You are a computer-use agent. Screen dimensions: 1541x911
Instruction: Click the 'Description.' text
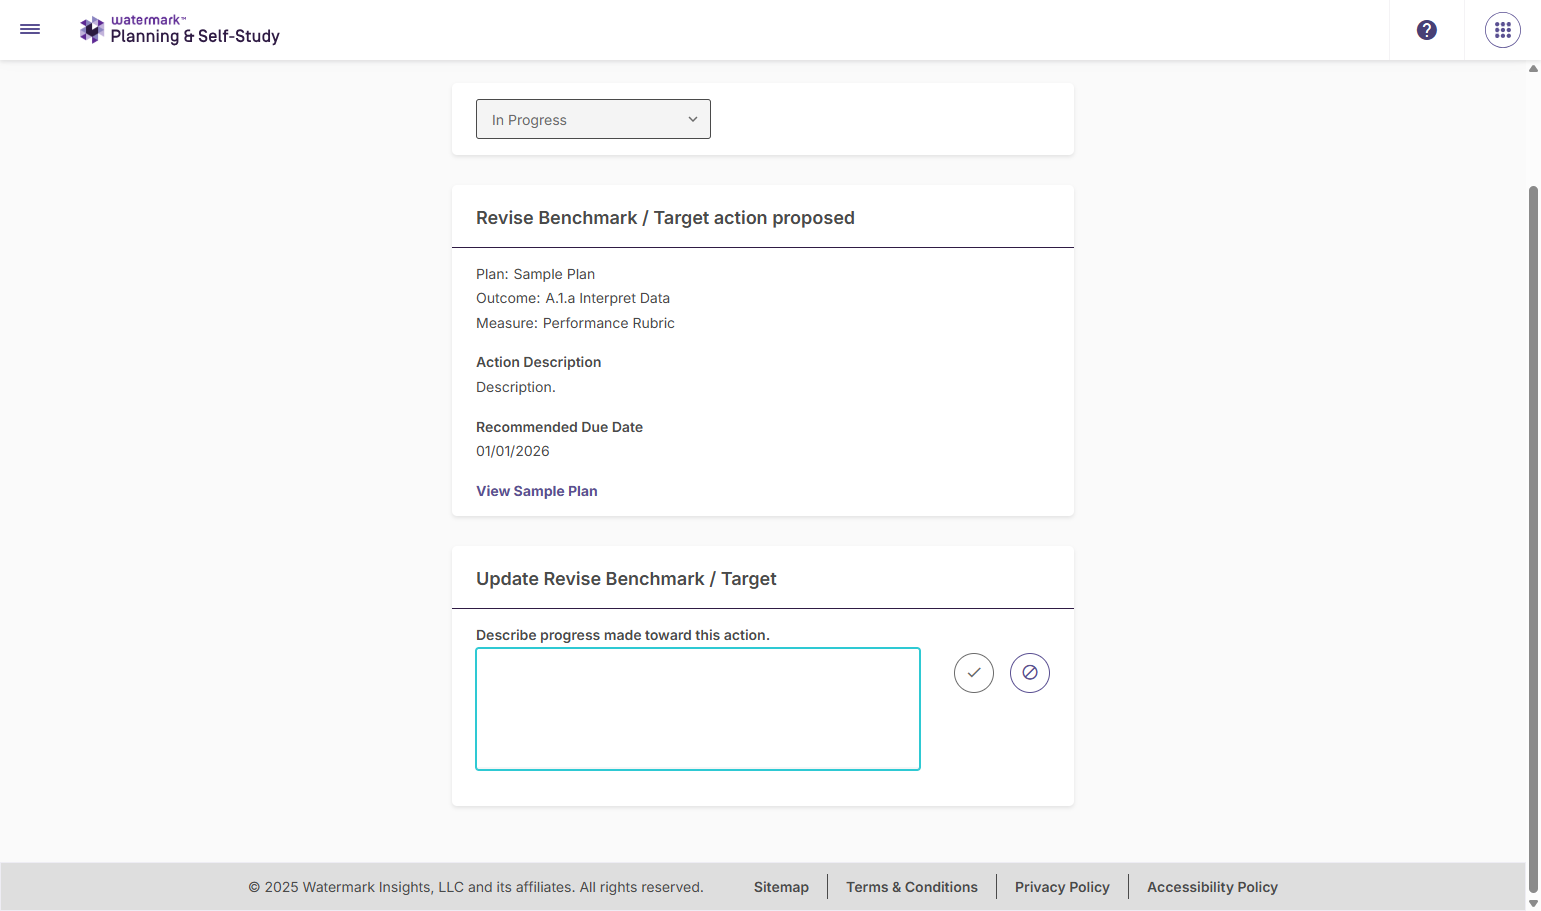(x=516, y=387)
